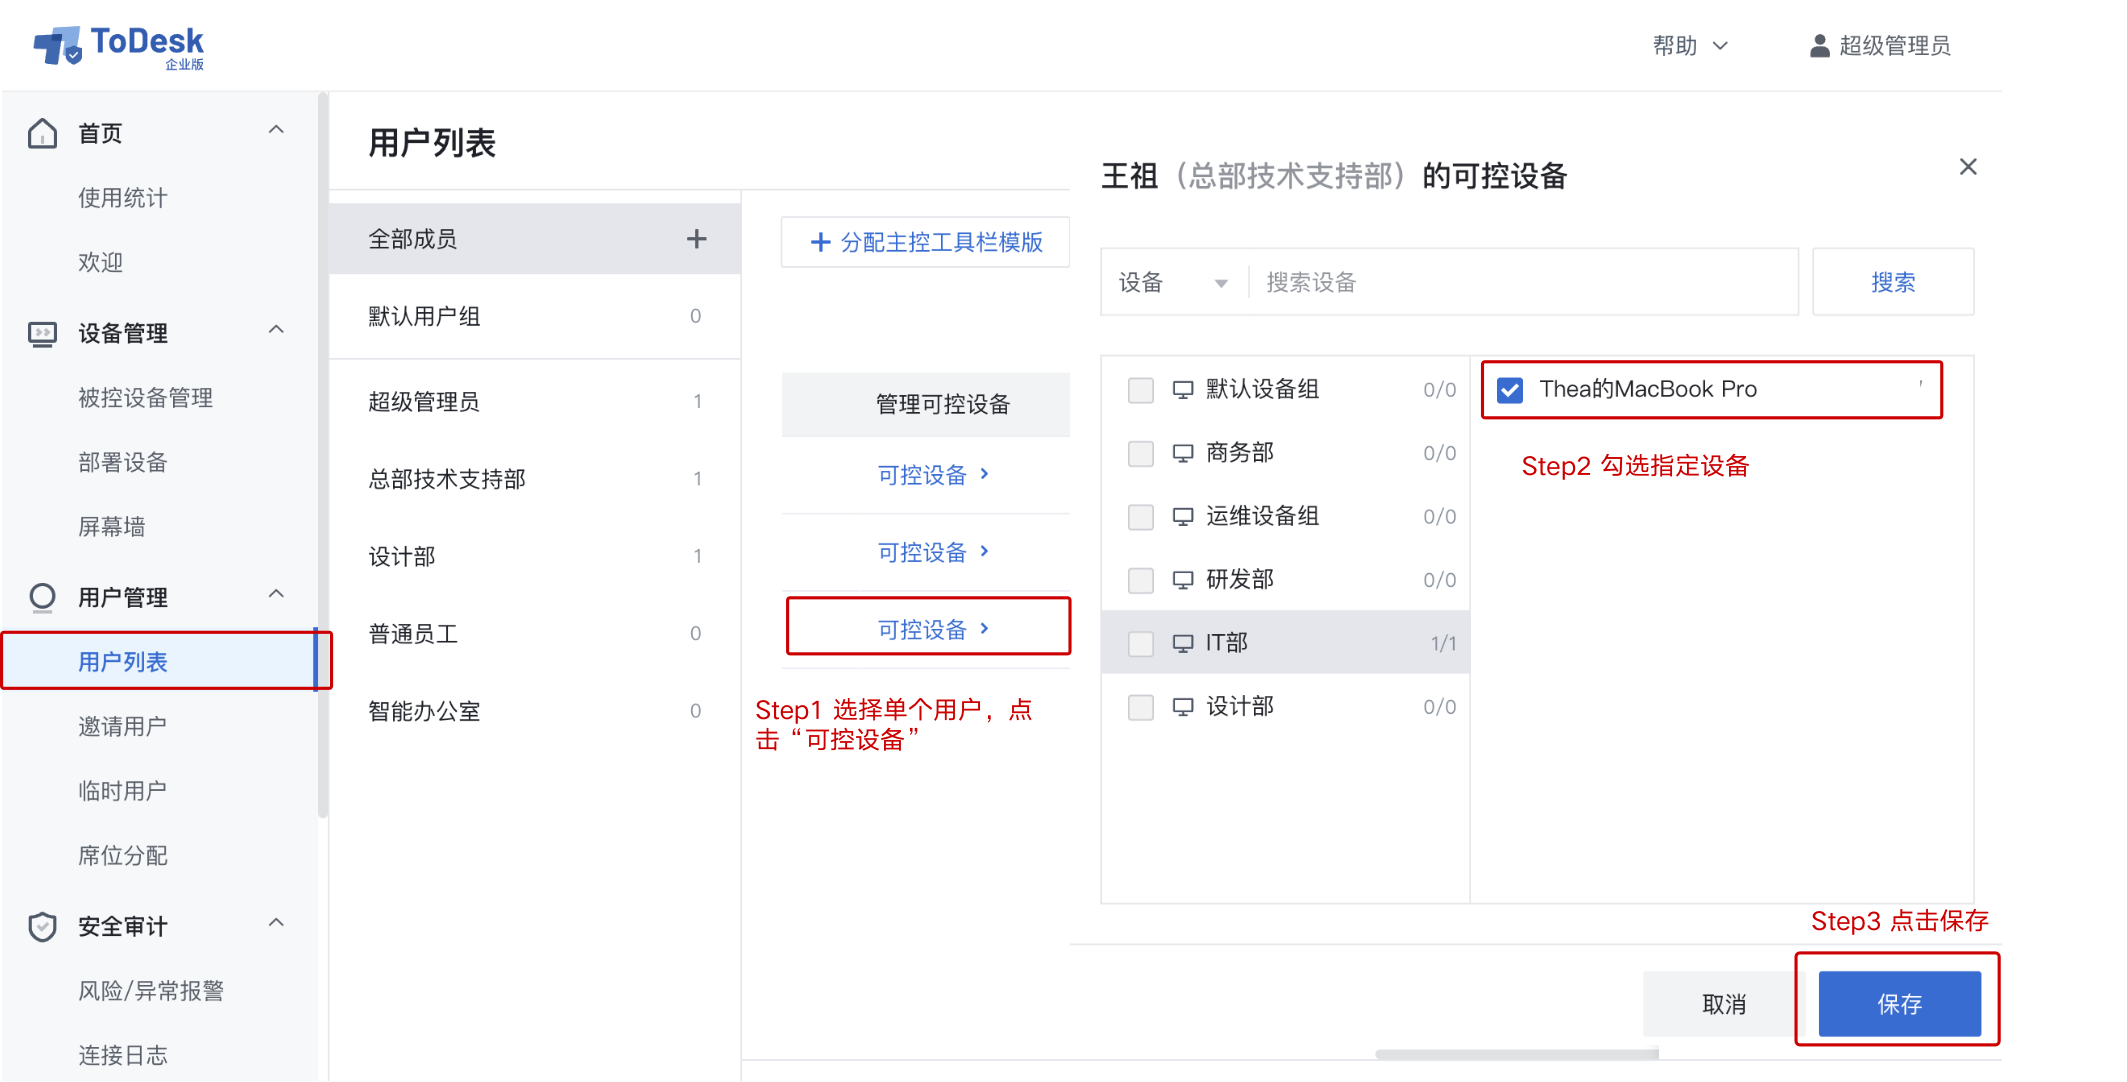This screenshot has height=1082, width=2127.
Task: Click 管理可控设备 column header
Action: (x=926, y=404)
